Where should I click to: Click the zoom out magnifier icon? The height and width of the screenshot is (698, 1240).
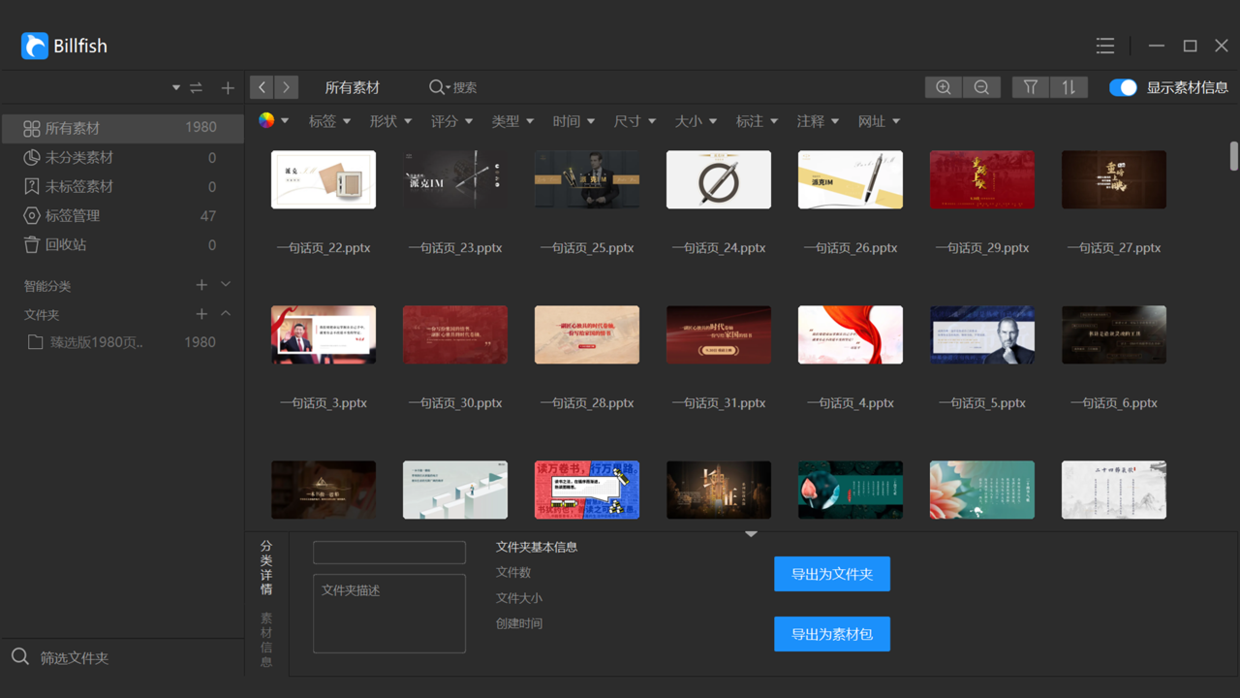[981, 87]
